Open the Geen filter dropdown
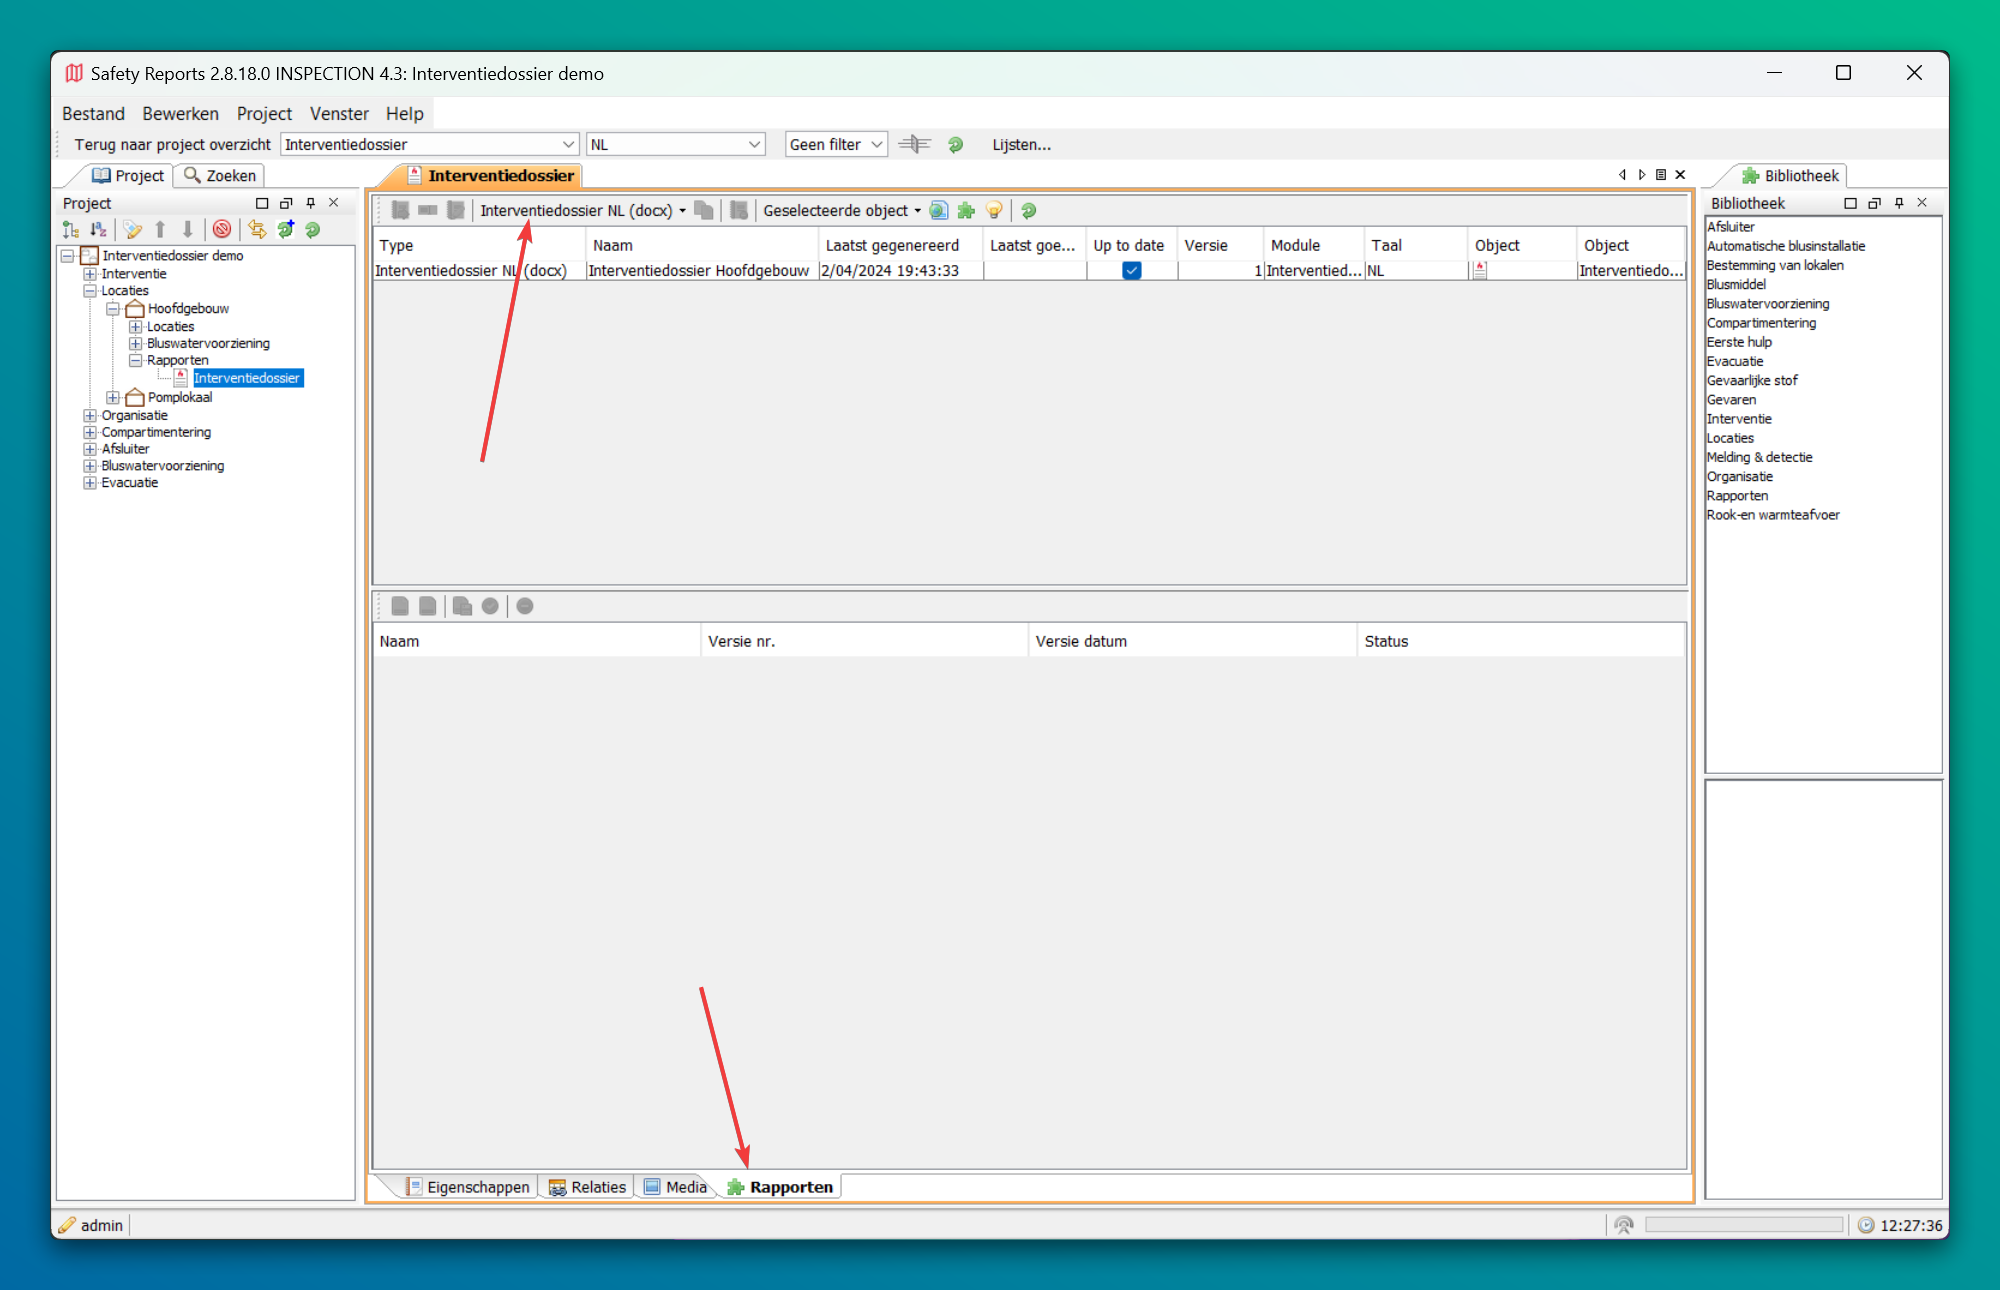2000x1290 pixels. tap(836, 145)
